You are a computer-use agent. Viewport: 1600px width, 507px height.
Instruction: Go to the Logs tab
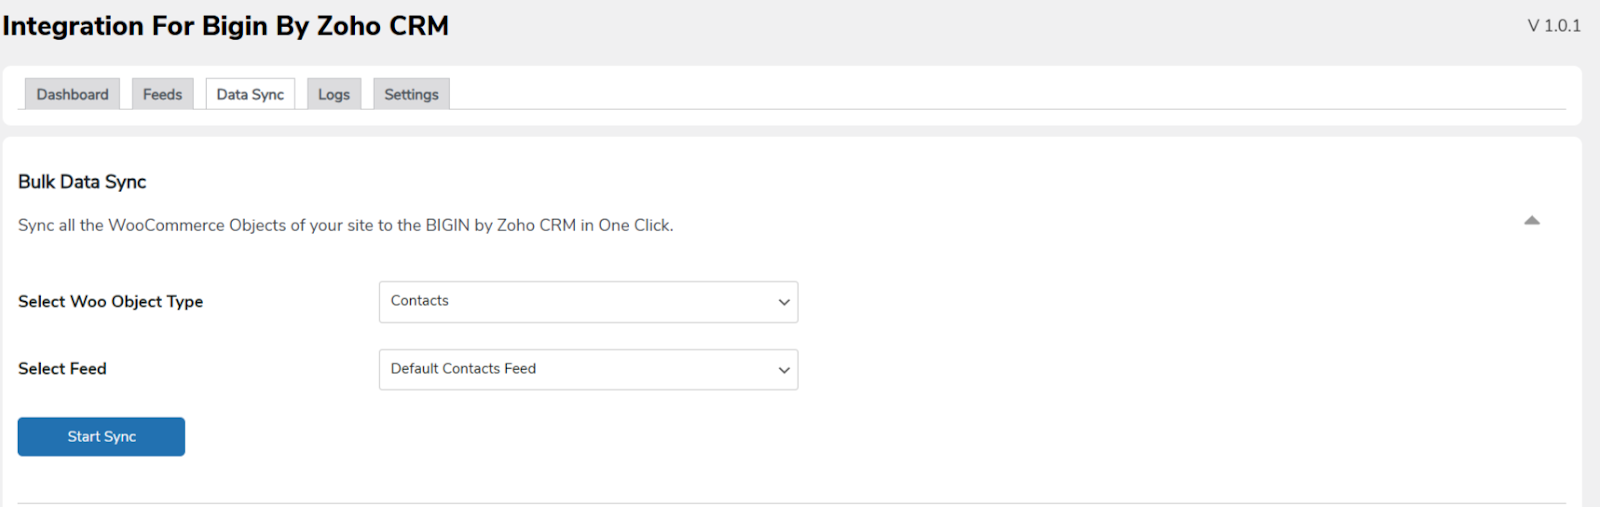[334, 94]
